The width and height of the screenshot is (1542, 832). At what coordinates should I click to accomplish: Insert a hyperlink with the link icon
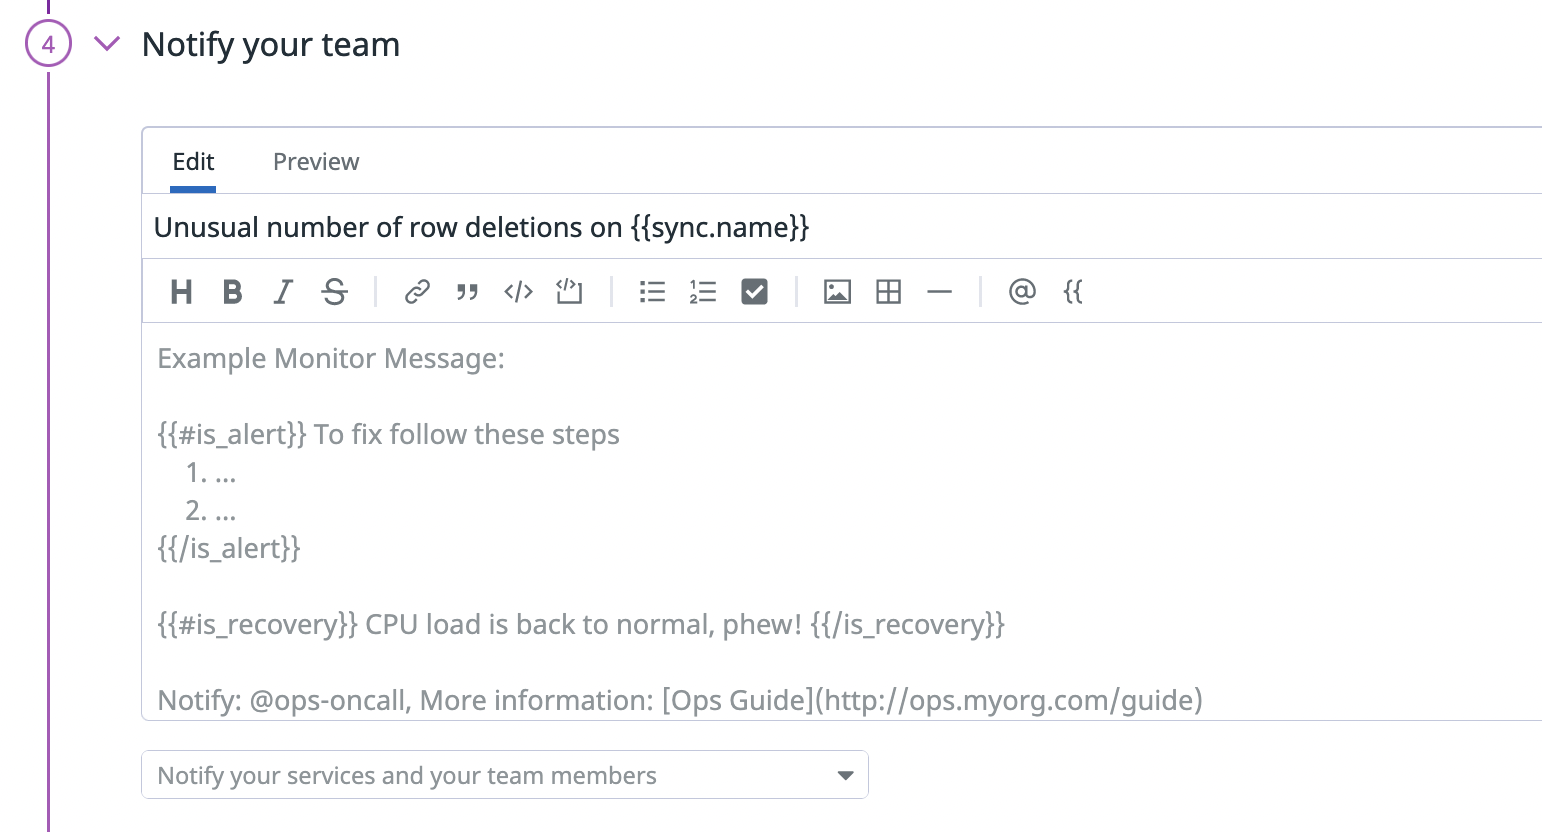[417, 292]
